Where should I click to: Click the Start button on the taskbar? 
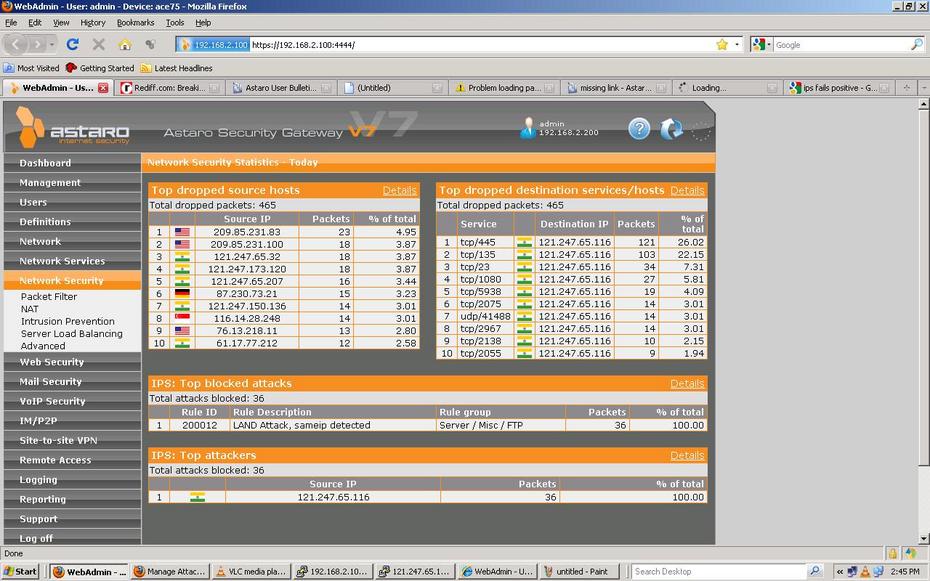coord(21,572)
